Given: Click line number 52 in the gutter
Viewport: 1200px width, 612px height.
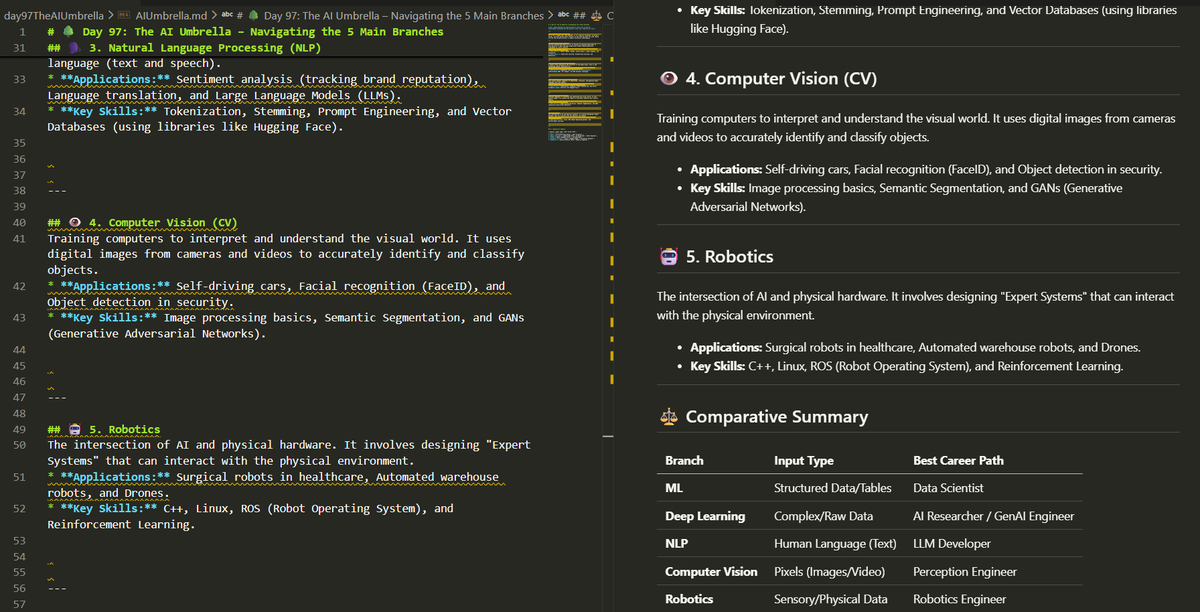Looking at the screenshot, I should 21,509.
